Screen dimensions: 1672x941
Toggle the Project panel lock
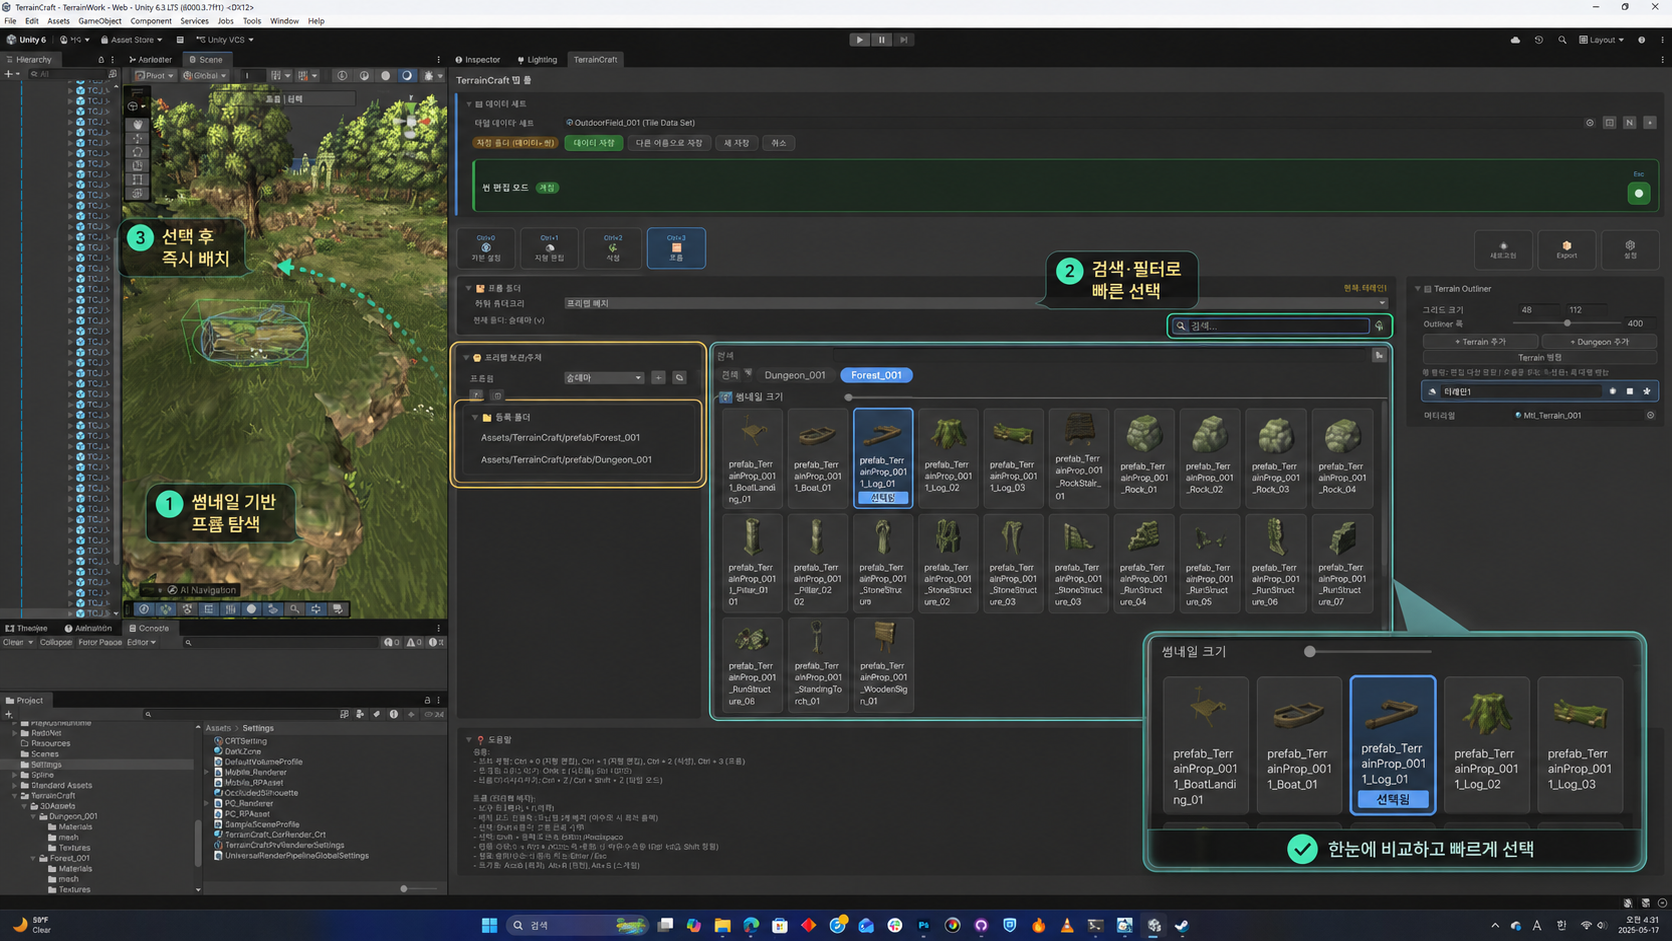point(427,700)
